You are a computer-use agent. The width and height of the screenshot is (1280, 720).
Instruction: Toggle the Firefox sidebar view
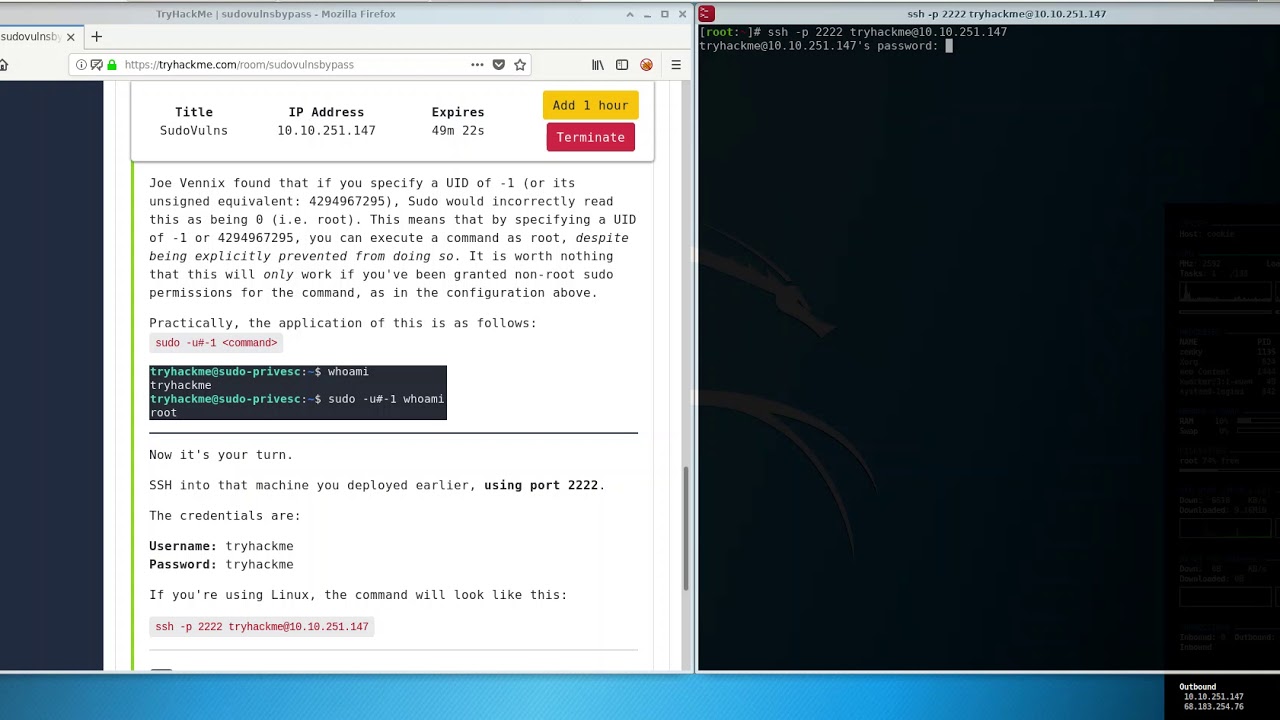click(x=622, y=65)
